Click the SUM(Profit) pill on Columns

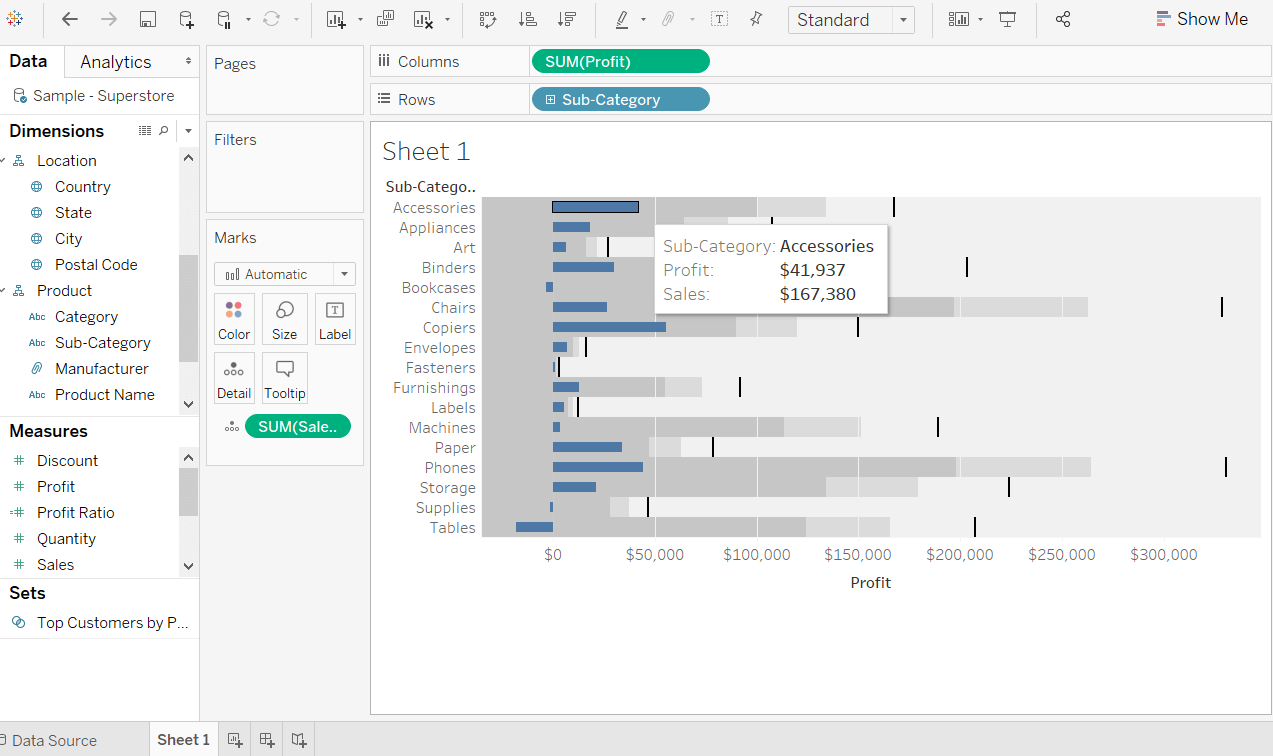pyautogui.click(x=620, y=61)
